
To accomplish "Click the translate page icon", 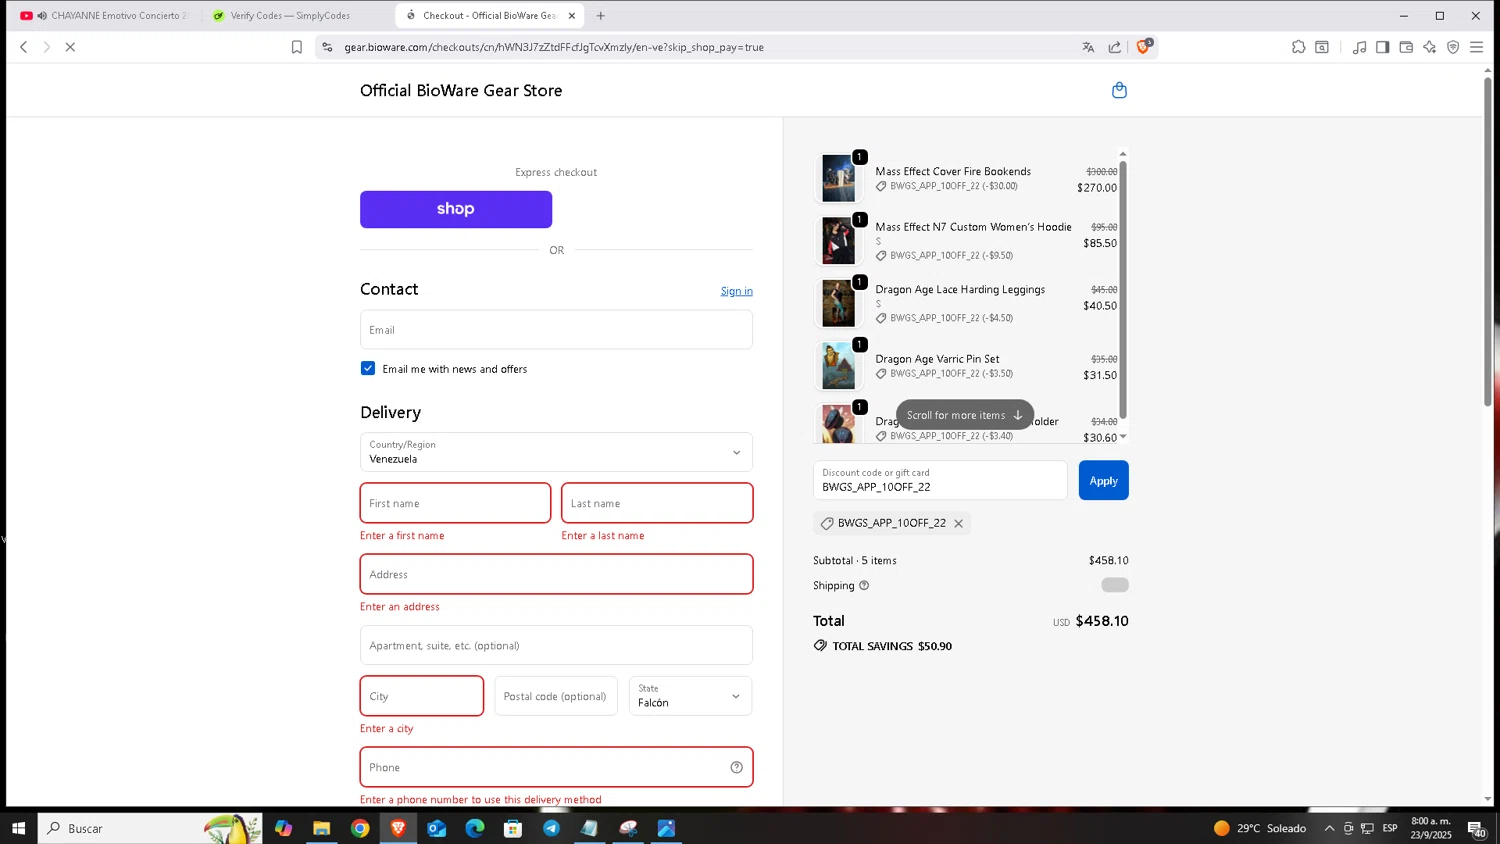I will pyautogui.click(x=1088, y=47).
